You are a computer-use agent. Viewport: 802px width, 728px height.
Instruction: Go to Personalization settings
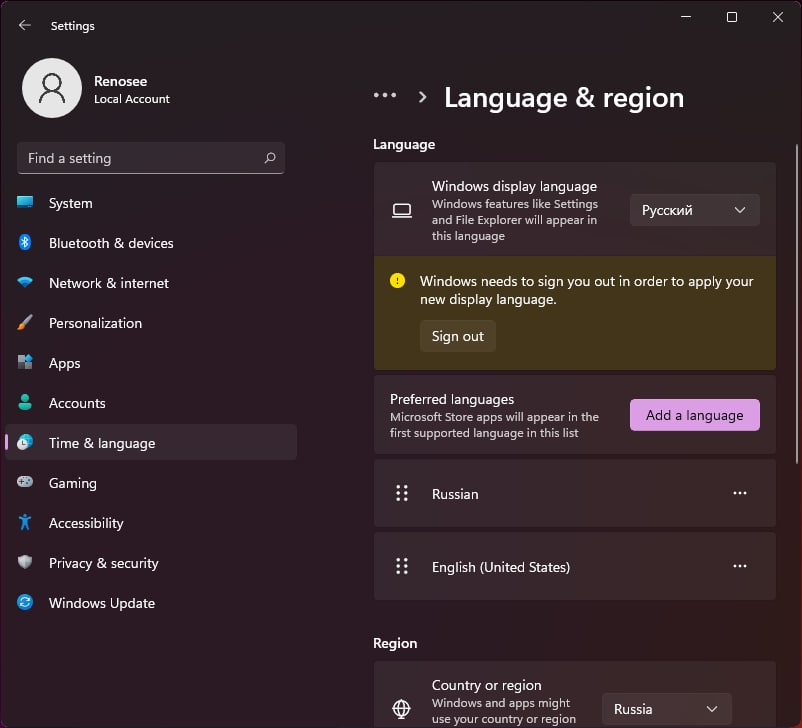click(151, 323)
